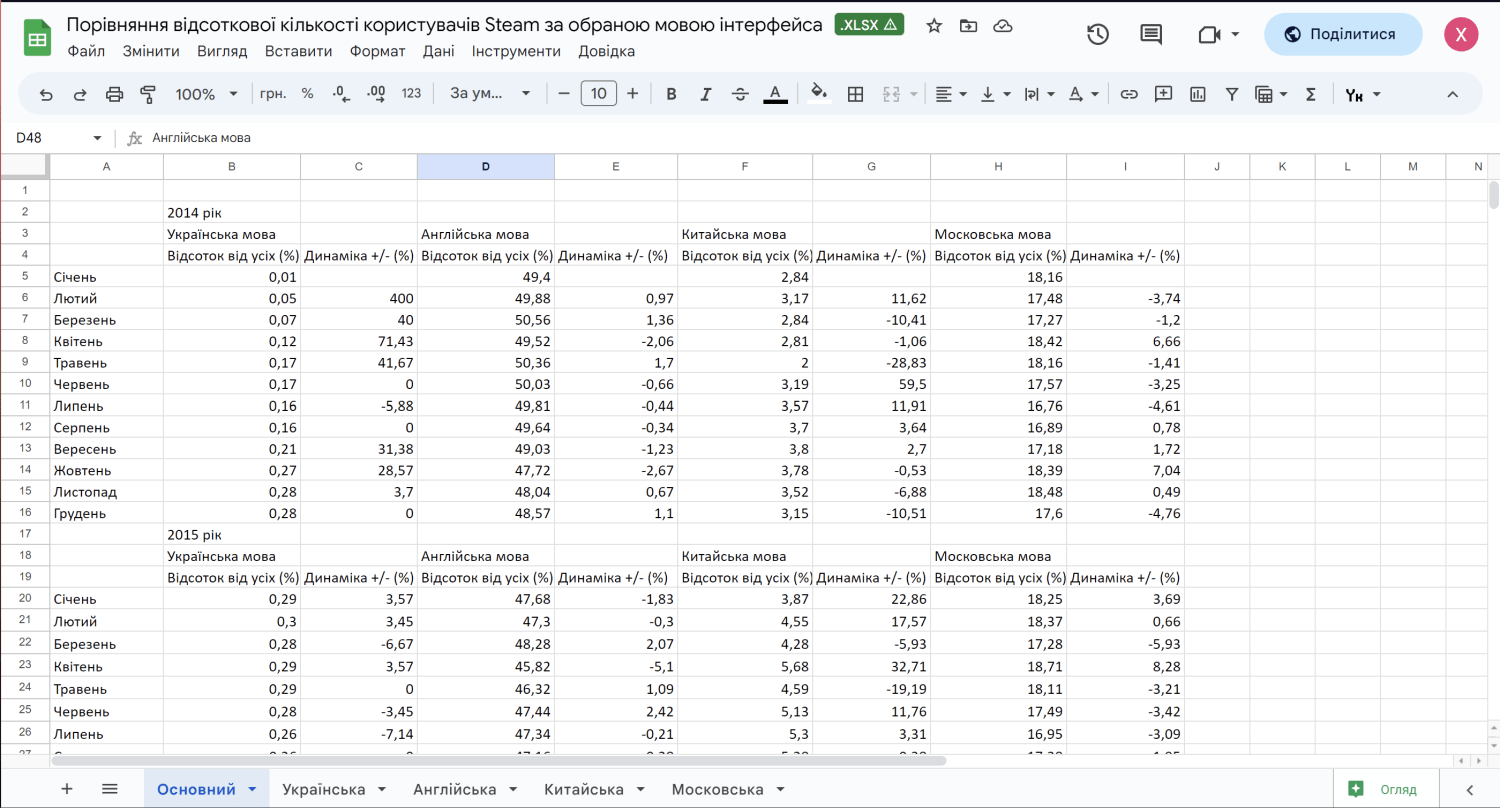The height and width of the screenshot is (808, 1500).
Task: Click the Name Box showing D48
Action: click(x=59, y=138)
